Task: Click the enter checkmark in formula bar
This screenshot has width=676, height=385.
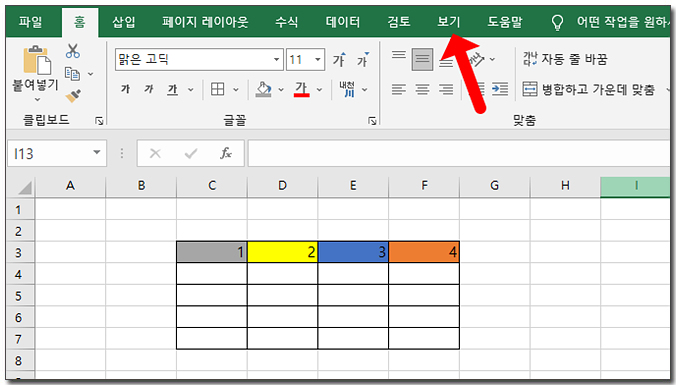Action: pos(191,153)
